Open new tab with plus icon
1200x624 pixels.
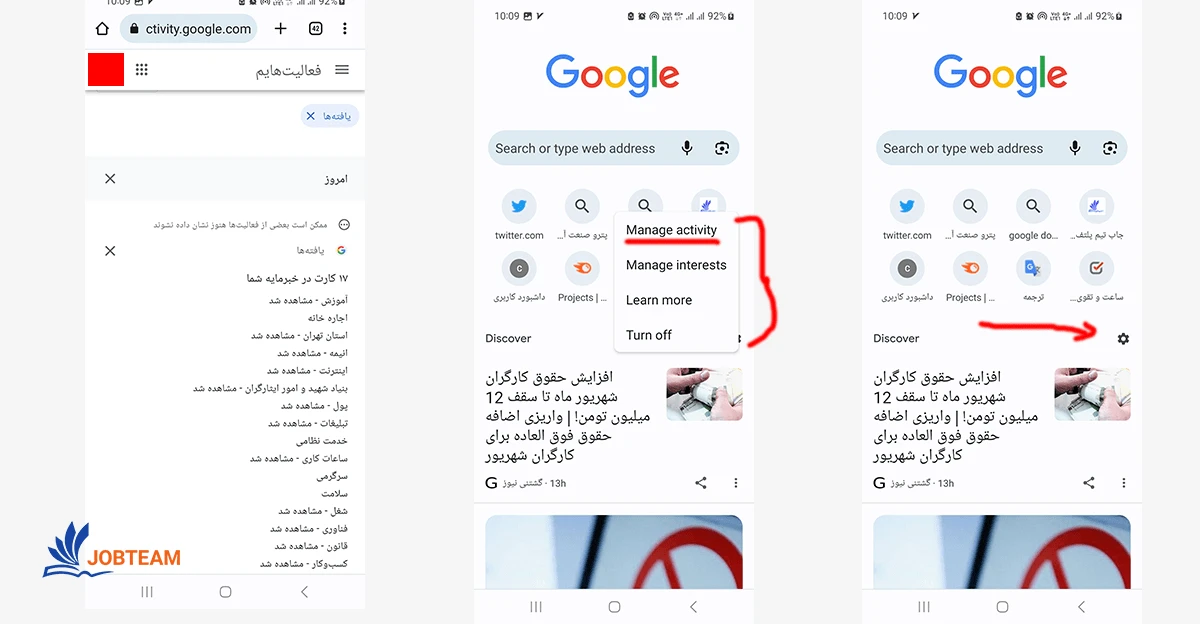(281, 29)
